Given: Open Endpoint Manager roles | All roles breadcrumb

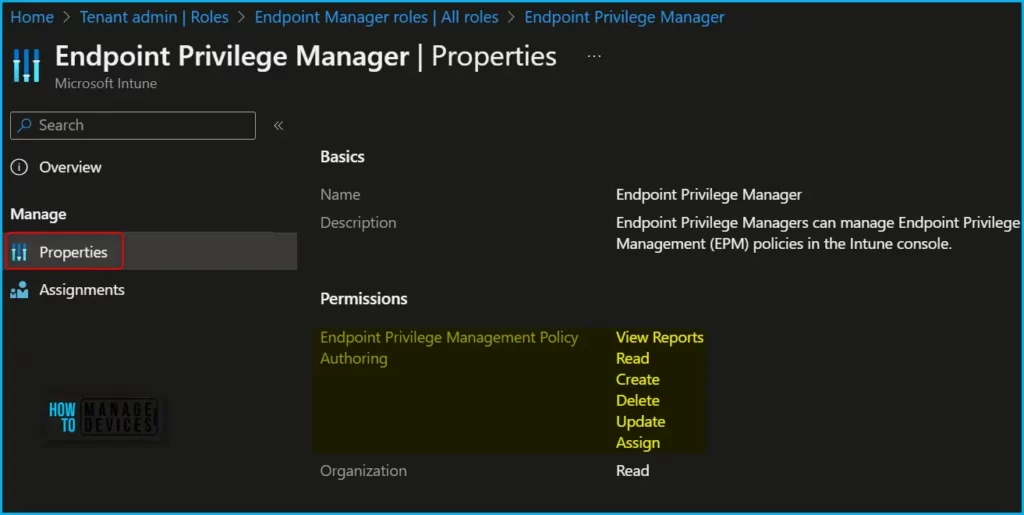Looking at the screenshot, I should [x=376, y=17].
